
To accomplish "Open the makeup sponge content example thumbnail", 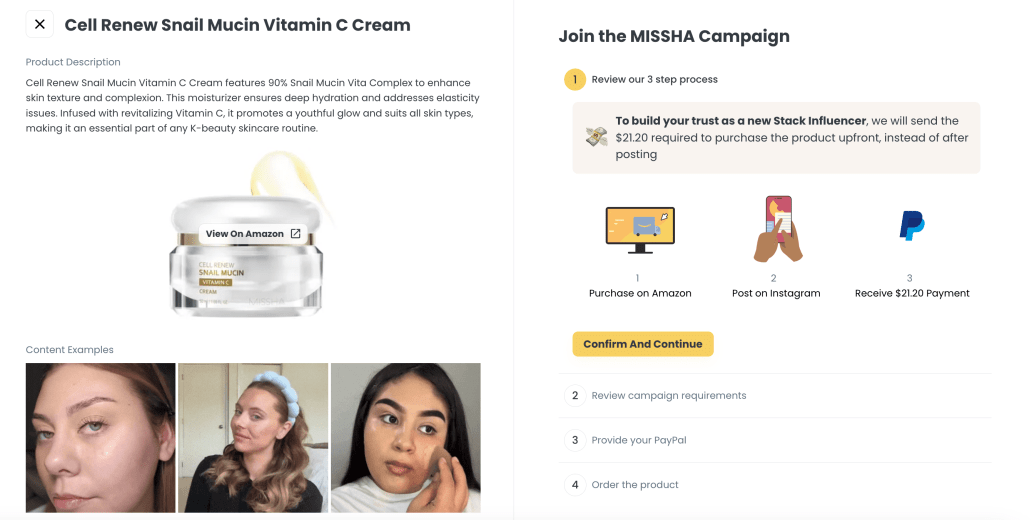I will coord(405,438).
